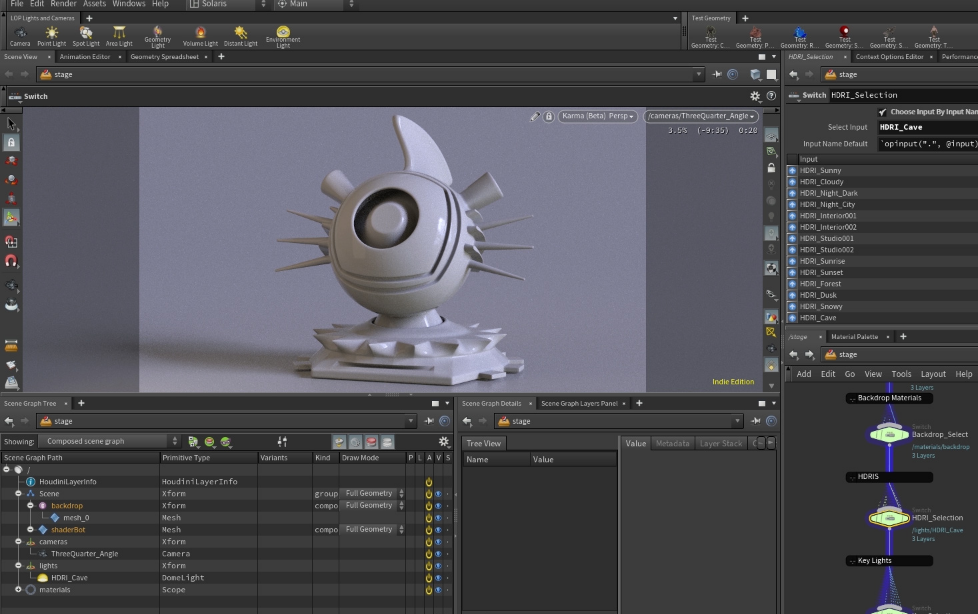Open the Karma Persp viewport dropdown
This screenshot has width=978, height=614.
[598, 116]
